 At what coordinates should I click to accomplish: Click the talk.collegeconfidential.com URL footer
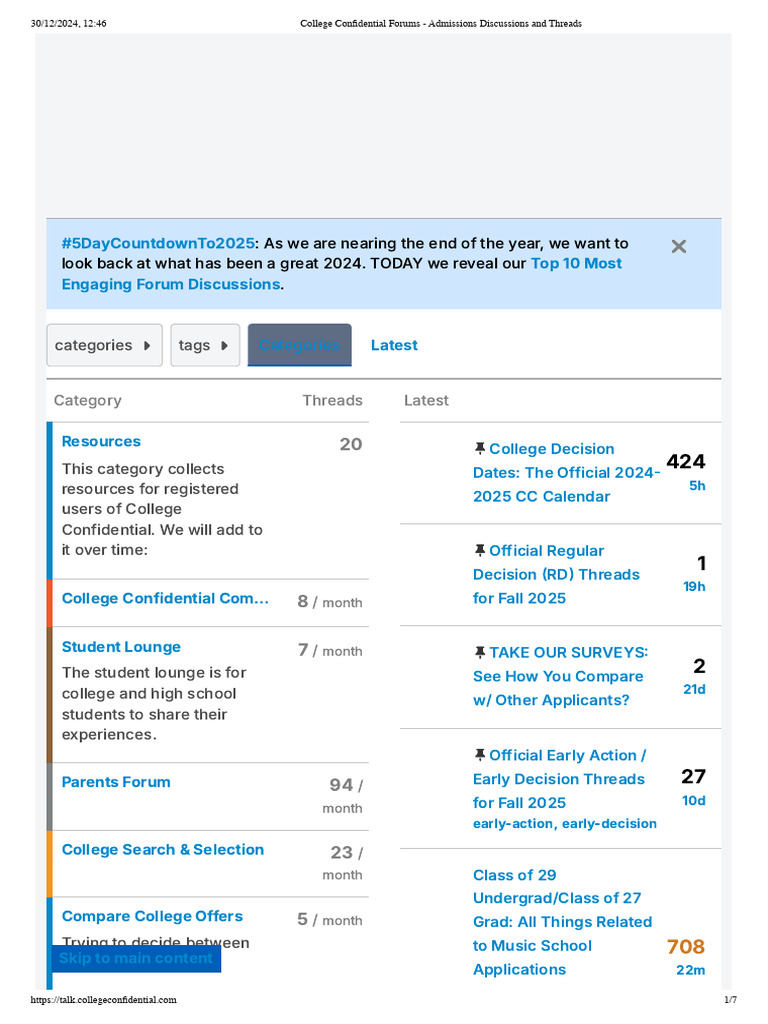(103, 999)
